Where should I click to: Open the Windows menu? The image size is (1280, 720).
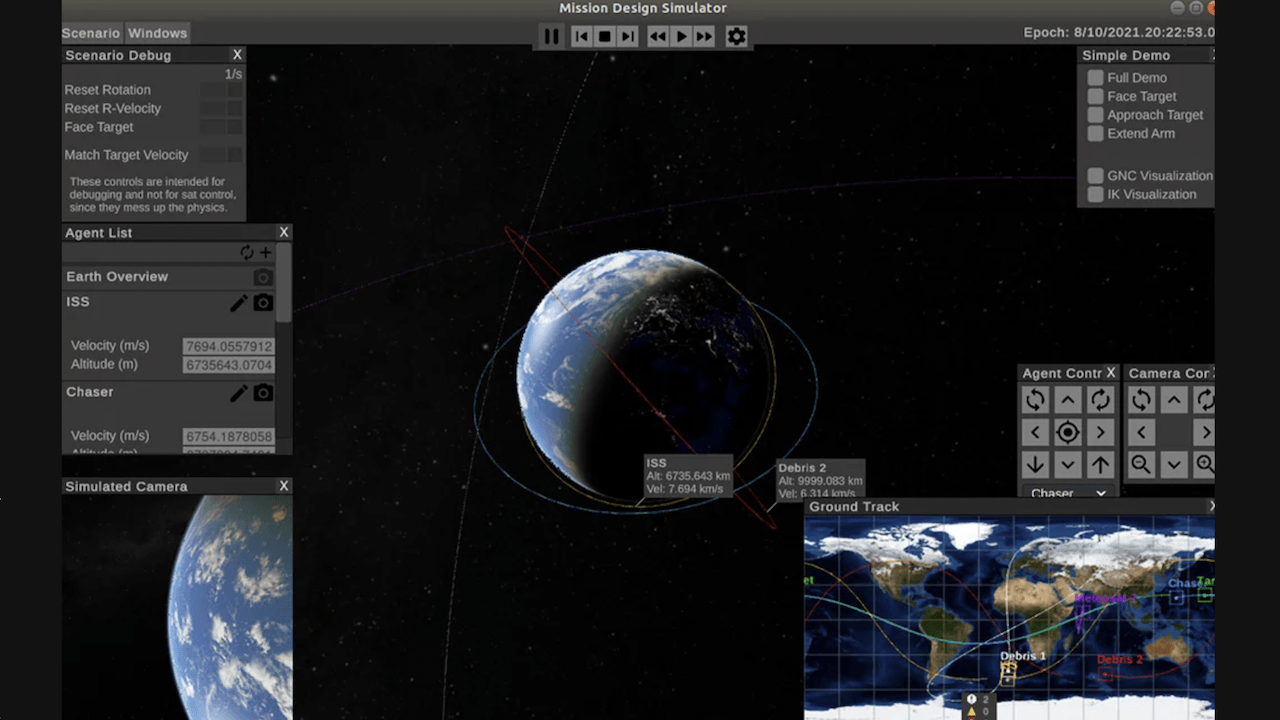click(x=157, y=32)
